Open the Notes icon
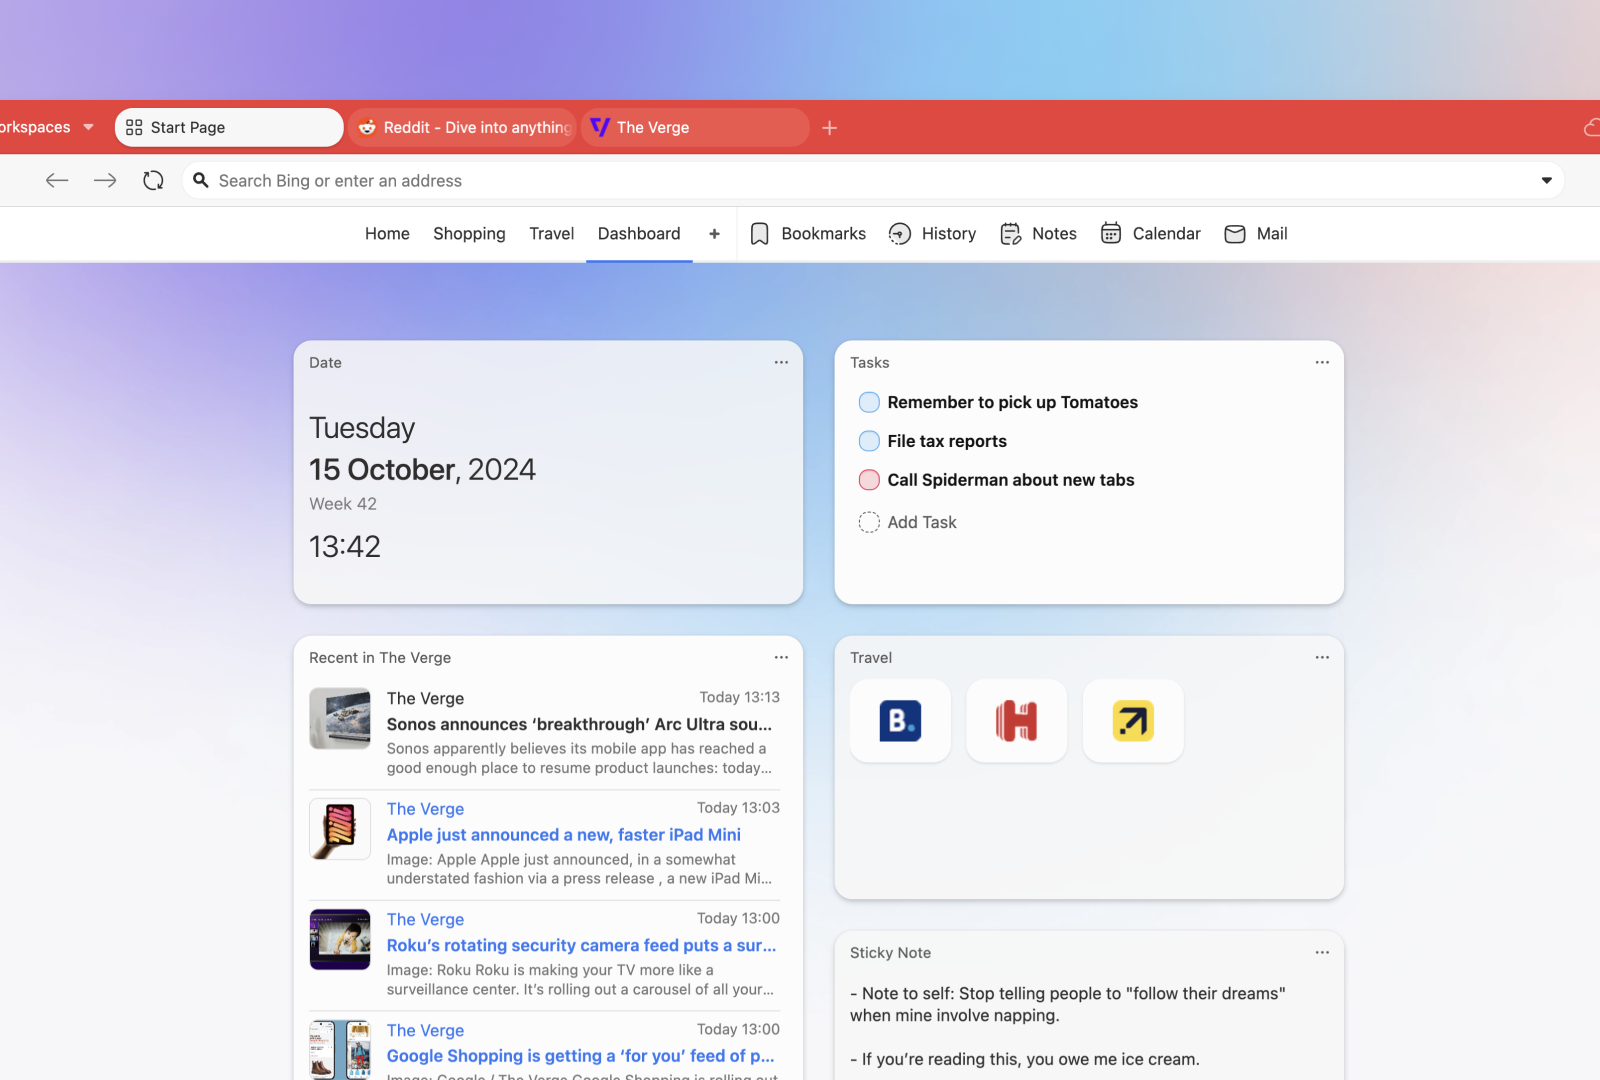Viewport: 1600px width, 1080px height. [x=1010, y=234]
